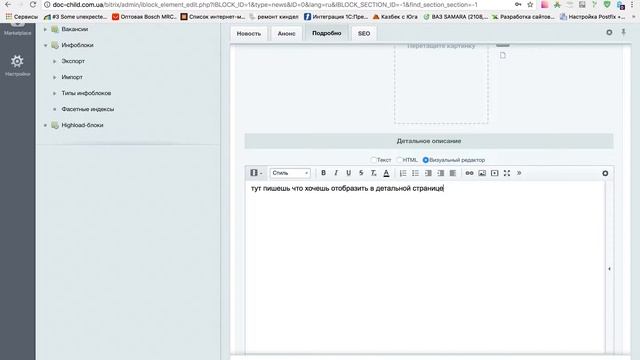
Task: Expand the editor to fullscreen
Action: coord(507,173)
